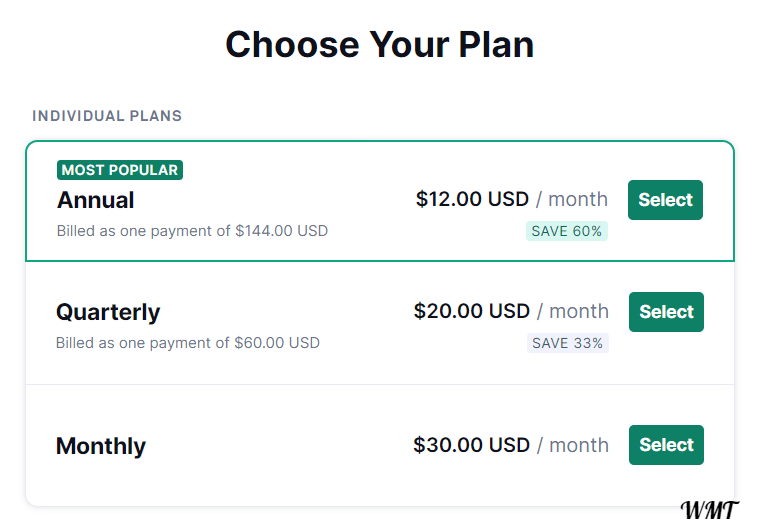Click the $144.00 USD billing note
Screen dimensions: 762x527
(192, 231)
